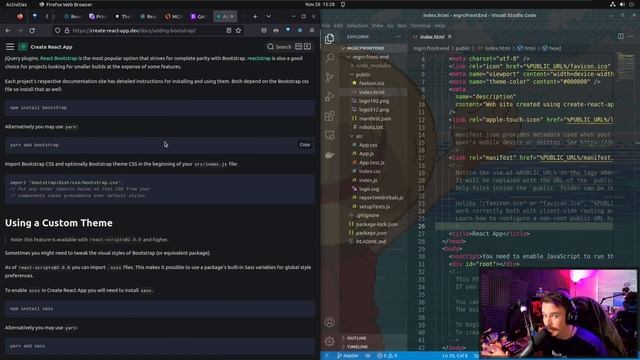Image resolution: width=640 pixels, height=360 pixels.
Task: Open the Terminal menu in VS Code
Action: 420,25
